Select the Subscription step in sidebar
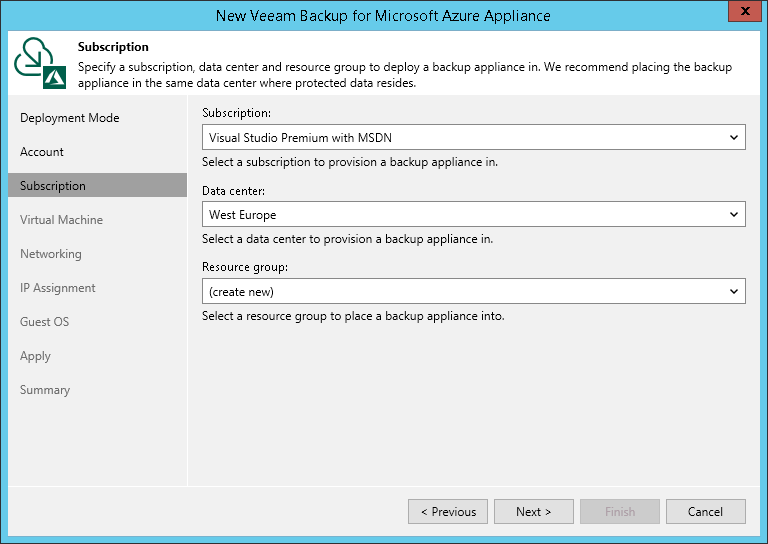The height and width of the screenshot is (544, 768). pyautogui.click(x=97, y=185)
